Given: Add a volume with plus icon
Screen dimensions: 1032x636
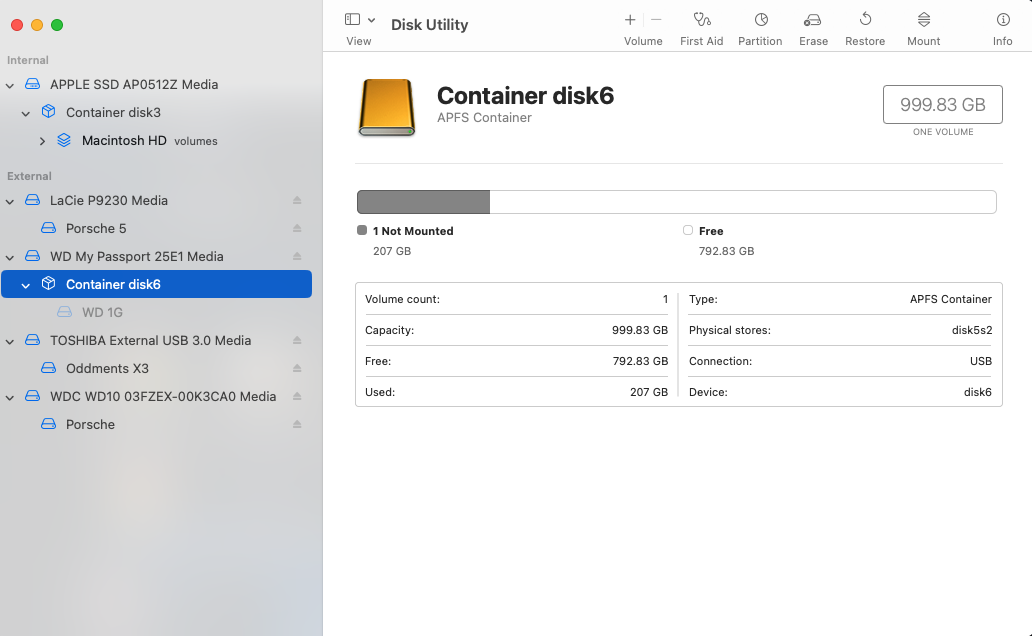Looking at the screenshot, I should [630, 20].
